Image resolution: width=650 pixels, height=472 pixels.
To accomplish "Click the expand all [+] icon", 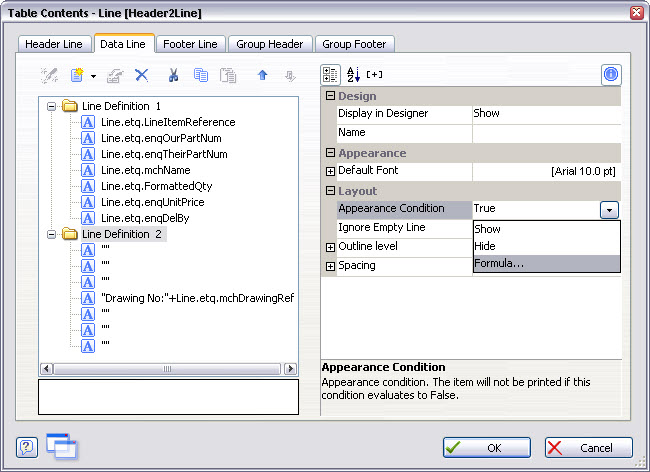I will 374,75.
